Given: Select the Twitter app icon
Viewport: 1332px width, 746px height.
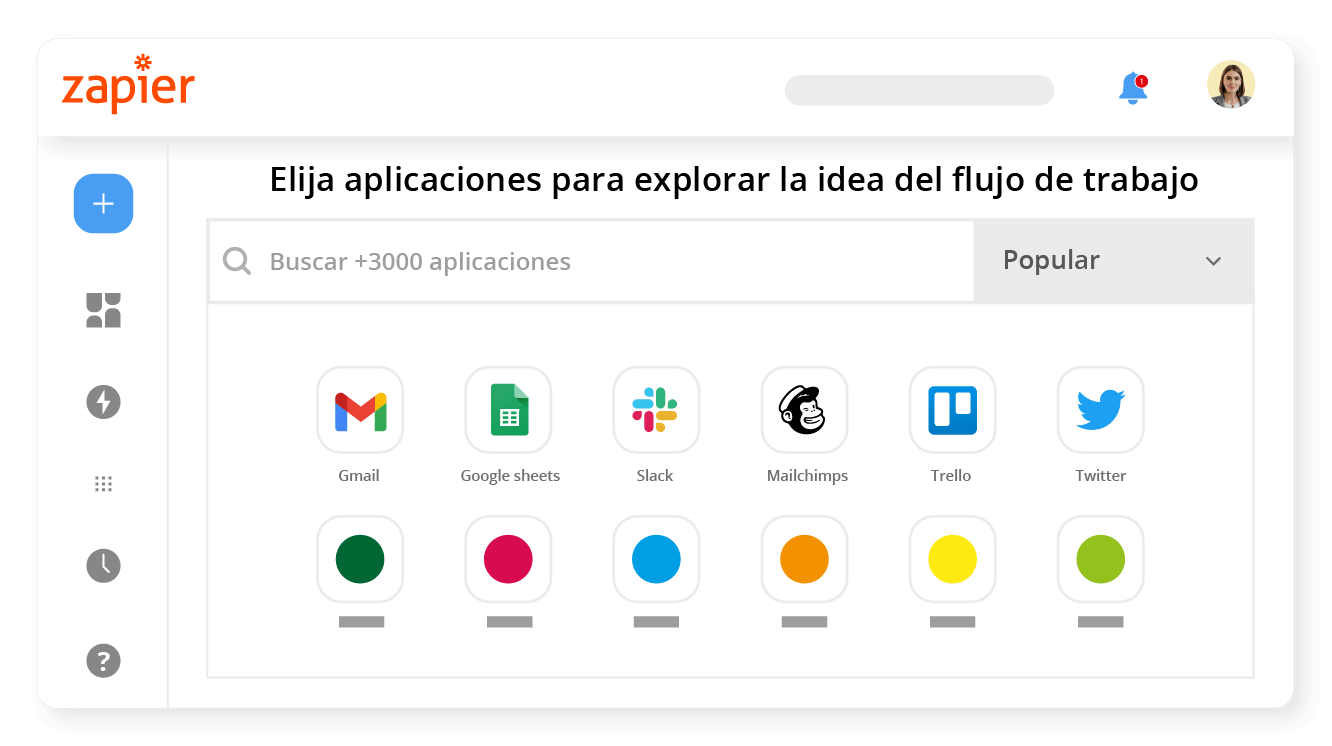Looking at the screenshot, I should click(x=1100, y=410).
